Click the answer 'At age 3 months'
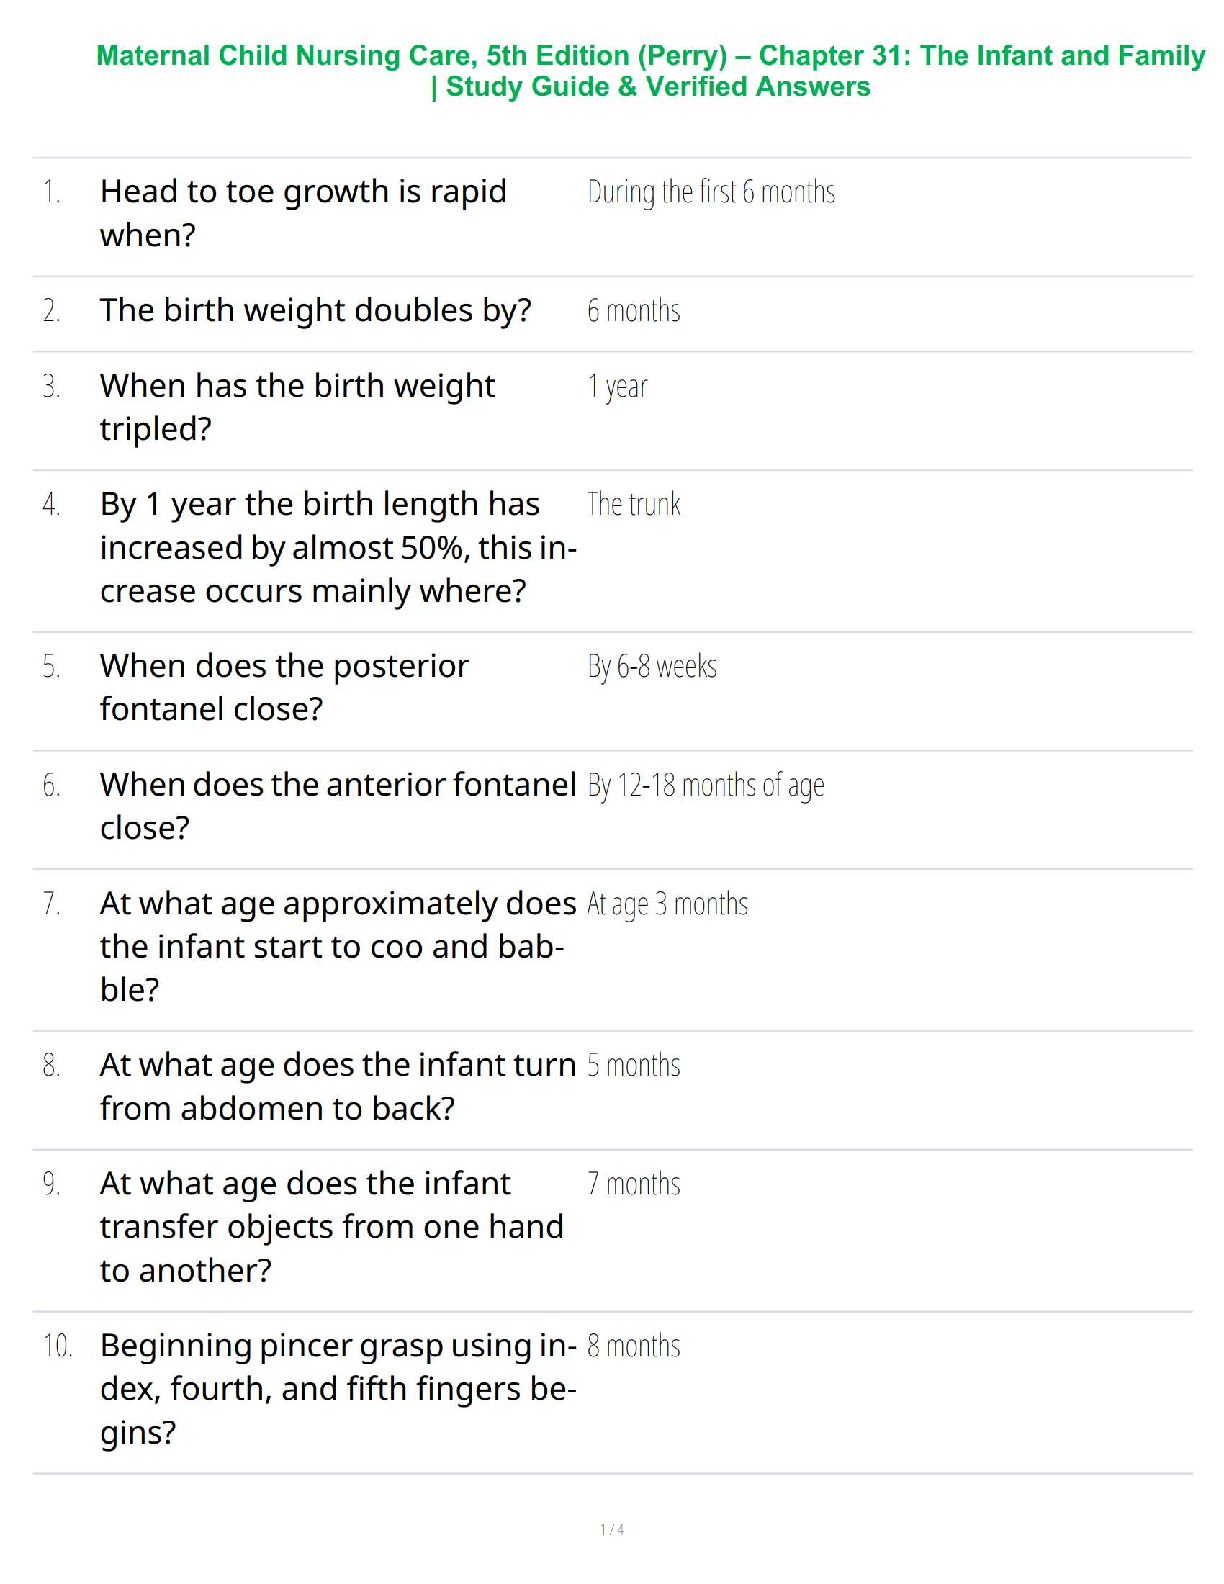 pos(667,904)
